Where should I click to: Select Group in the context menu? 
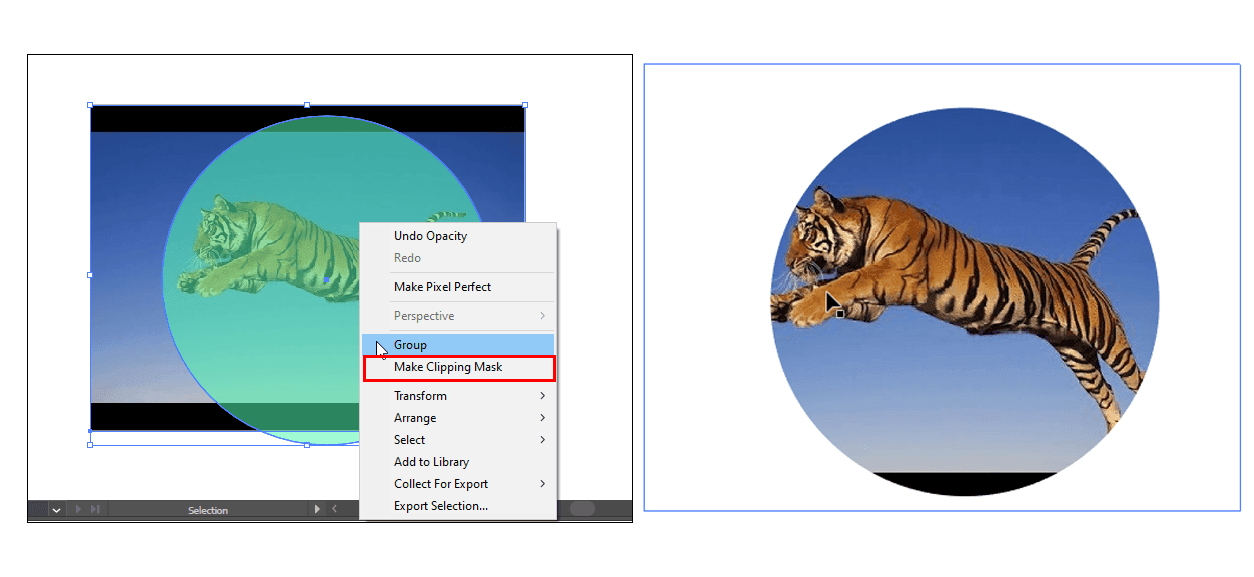410,345
